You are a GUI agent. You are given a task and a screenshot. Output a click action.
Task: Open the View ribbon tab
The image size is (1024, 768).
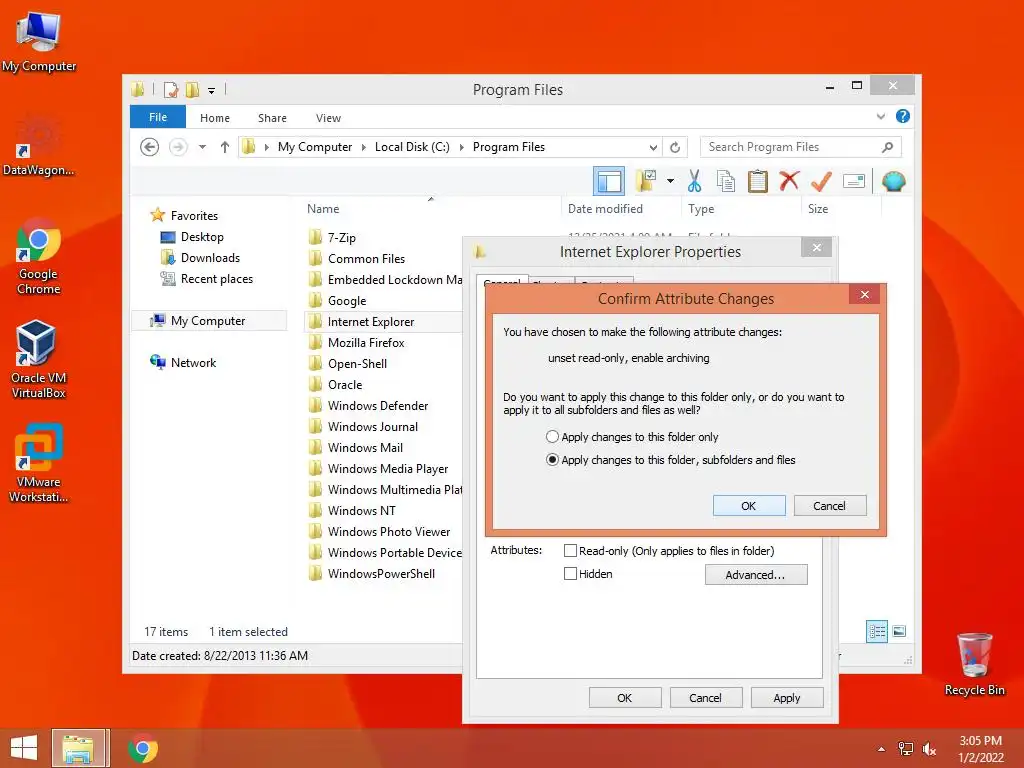pos(328,118)
